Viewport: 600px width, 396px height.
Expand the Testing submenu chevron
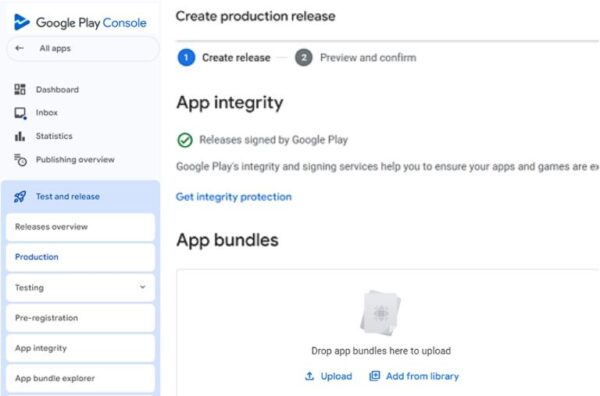point(142,287)
